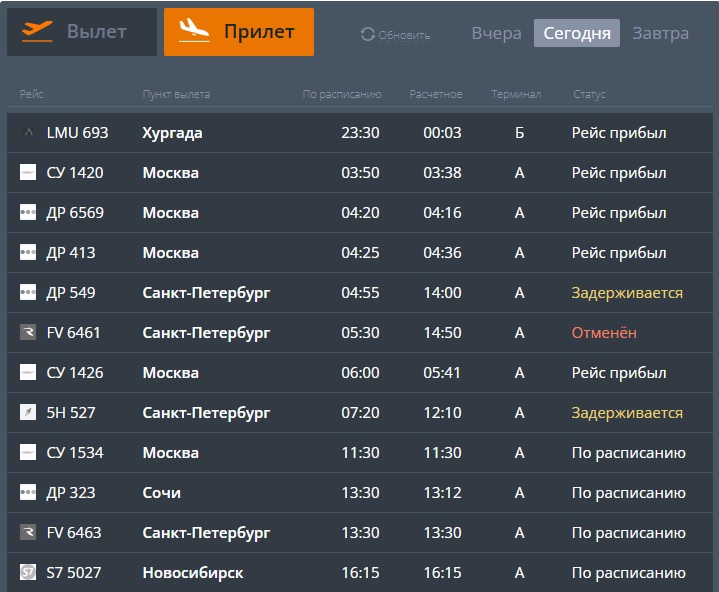Image resolution: width=719 pixels, height=592 pixels.
Task: Click airline logo beside ДР 413
Action: tap(28, 252)
